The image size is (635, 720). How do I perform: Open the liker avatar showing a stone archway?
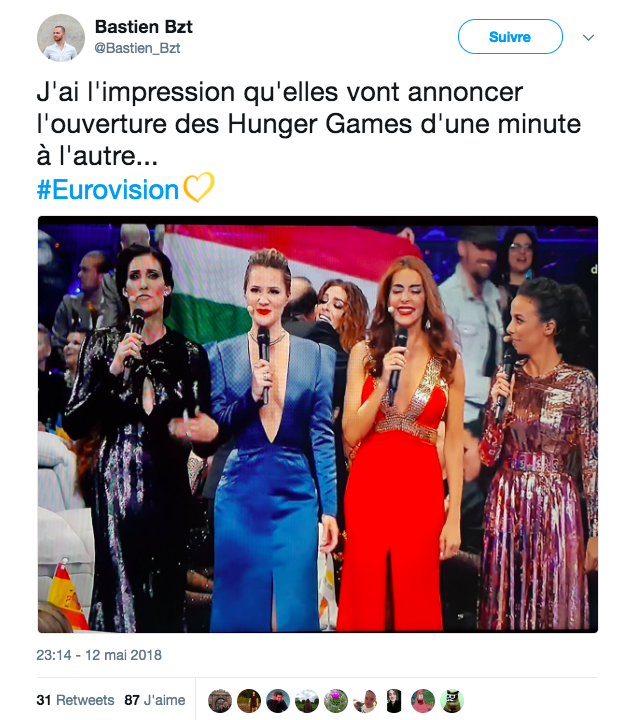220,701
